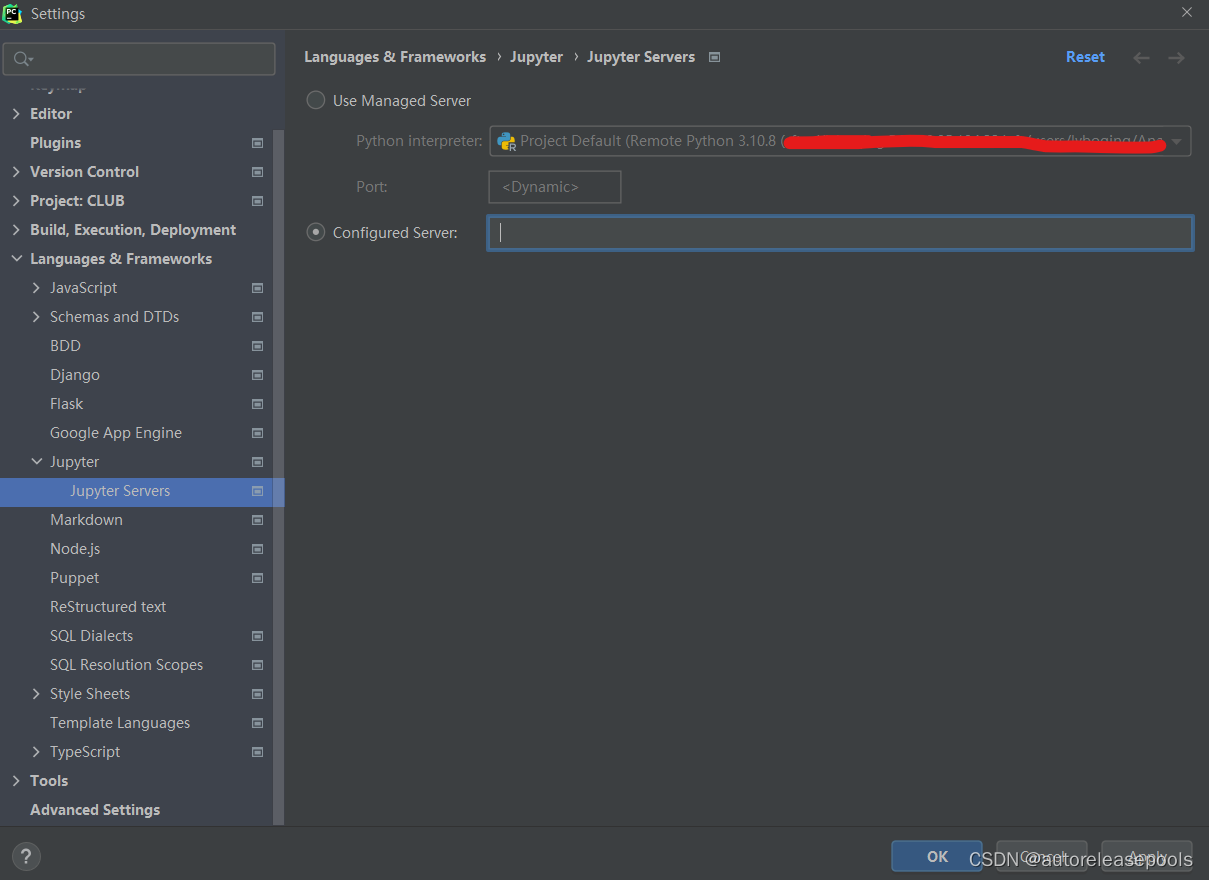Collapse the Jupyter tree node
This screenshot has width=1209, height=880.
point(36,462)
